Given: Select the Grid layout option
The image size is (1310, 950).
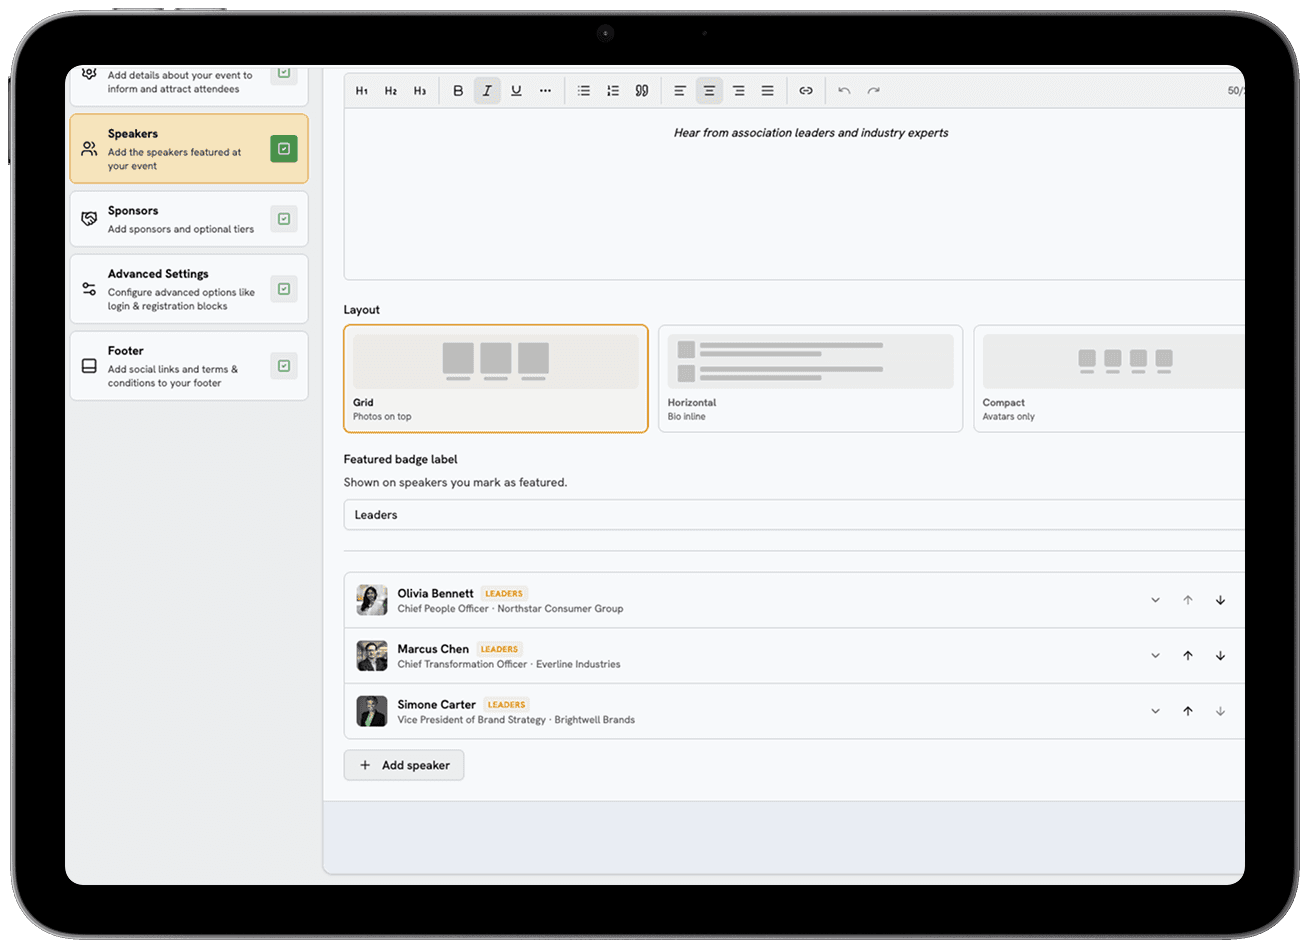Looking at the screenshot, I should click(496, 379).
